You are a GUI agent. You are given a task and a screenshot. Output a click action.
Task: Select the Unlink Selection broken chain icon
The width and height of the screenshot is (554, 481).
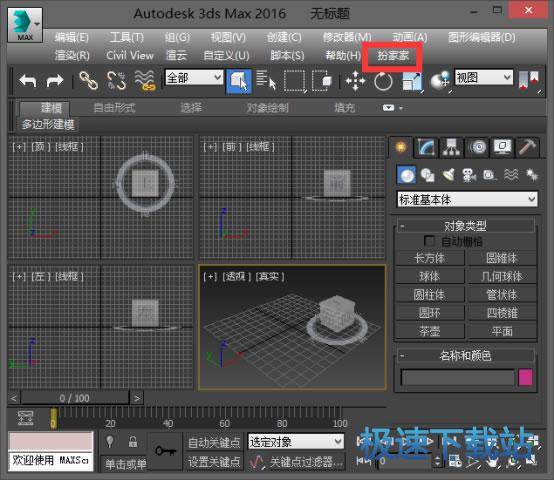point(116,81)
